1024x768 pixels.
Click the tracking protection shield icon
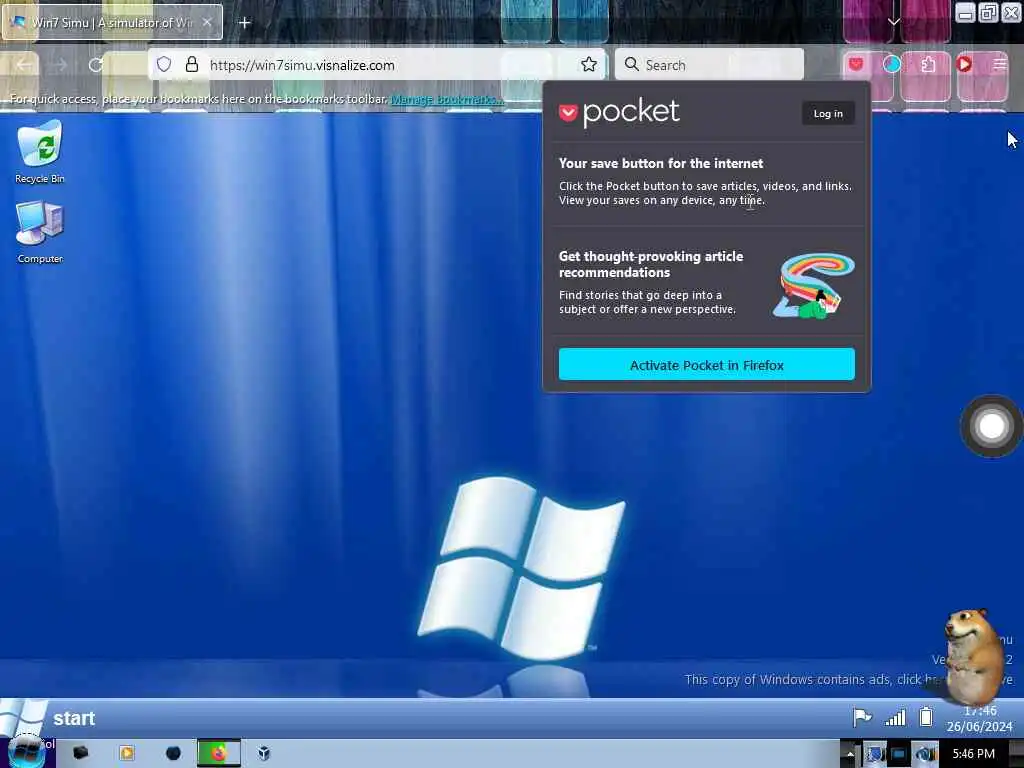coord(164,64)
